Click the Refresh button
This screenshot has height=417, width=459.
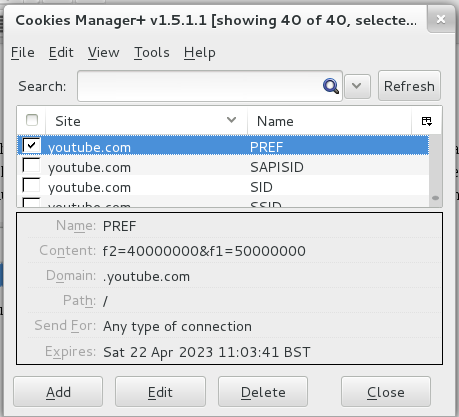click(409, 86)
